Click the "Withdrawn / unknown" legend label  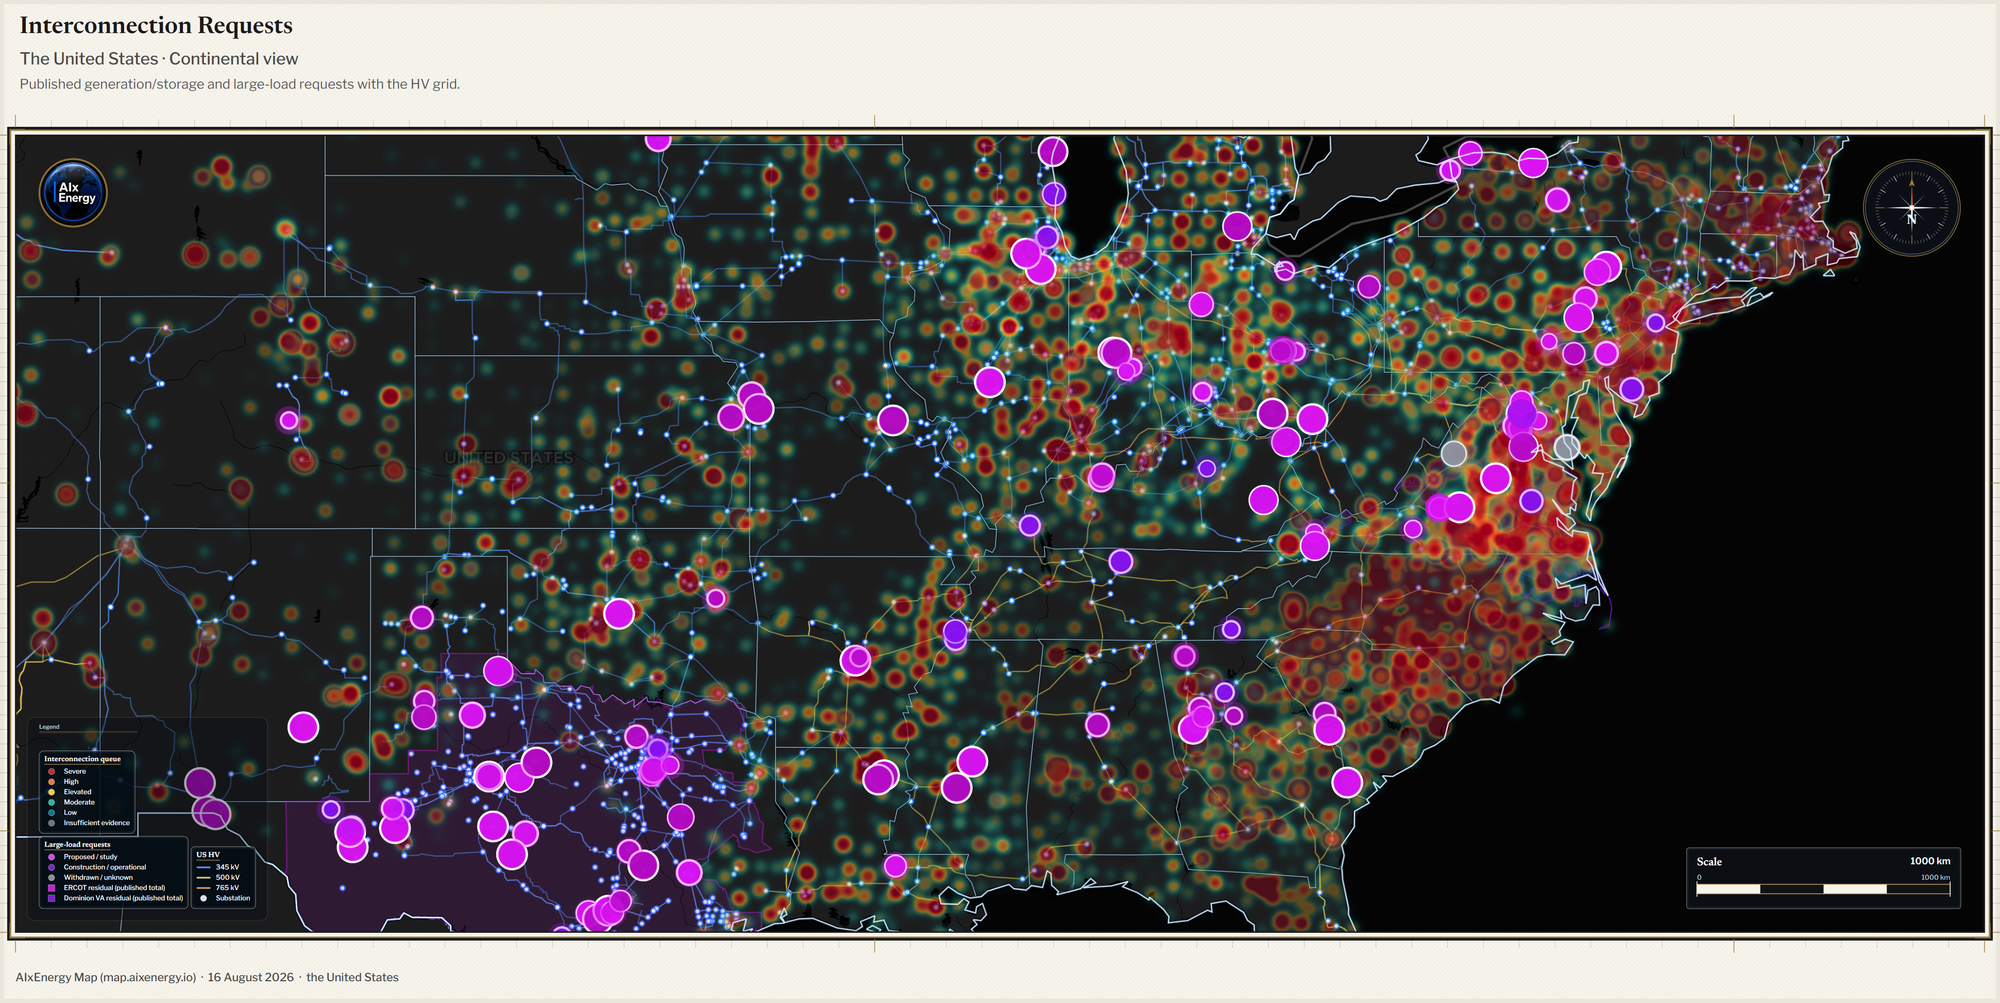[x=98, y=878]
